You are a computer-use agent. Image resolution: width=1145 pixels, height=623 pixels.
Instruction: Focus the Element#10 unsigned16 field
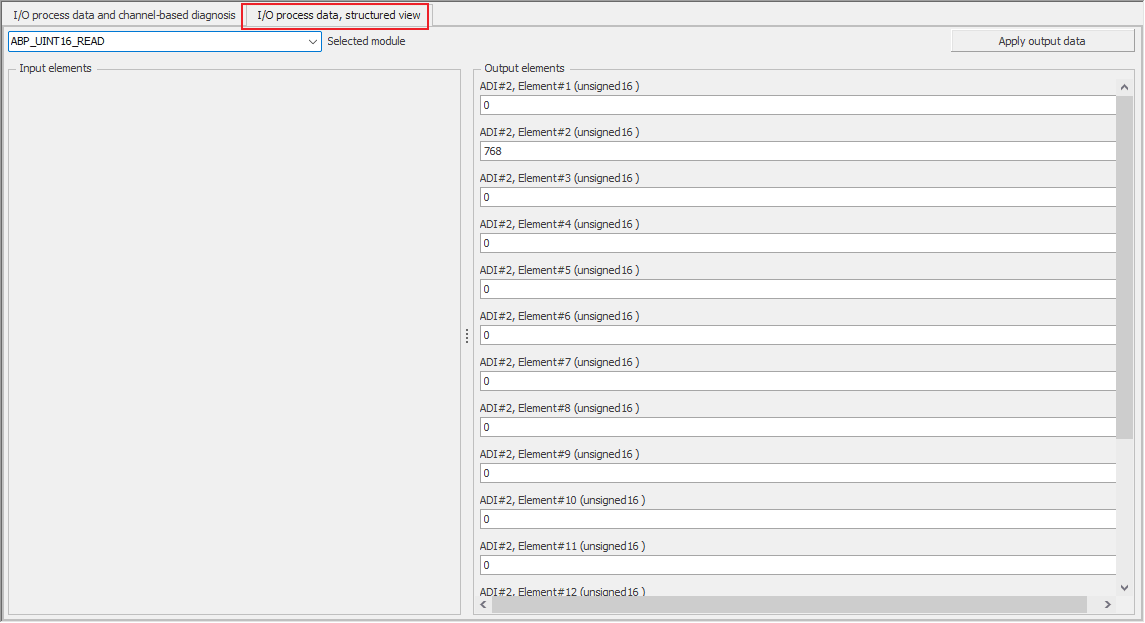pos(797,519)
